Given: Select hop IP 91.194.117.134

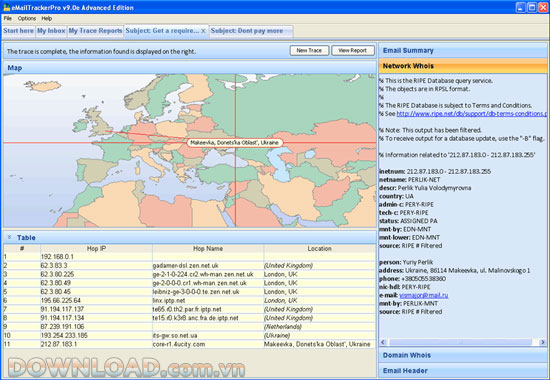Looking at the screenshot, I should (x=62, y=318).
